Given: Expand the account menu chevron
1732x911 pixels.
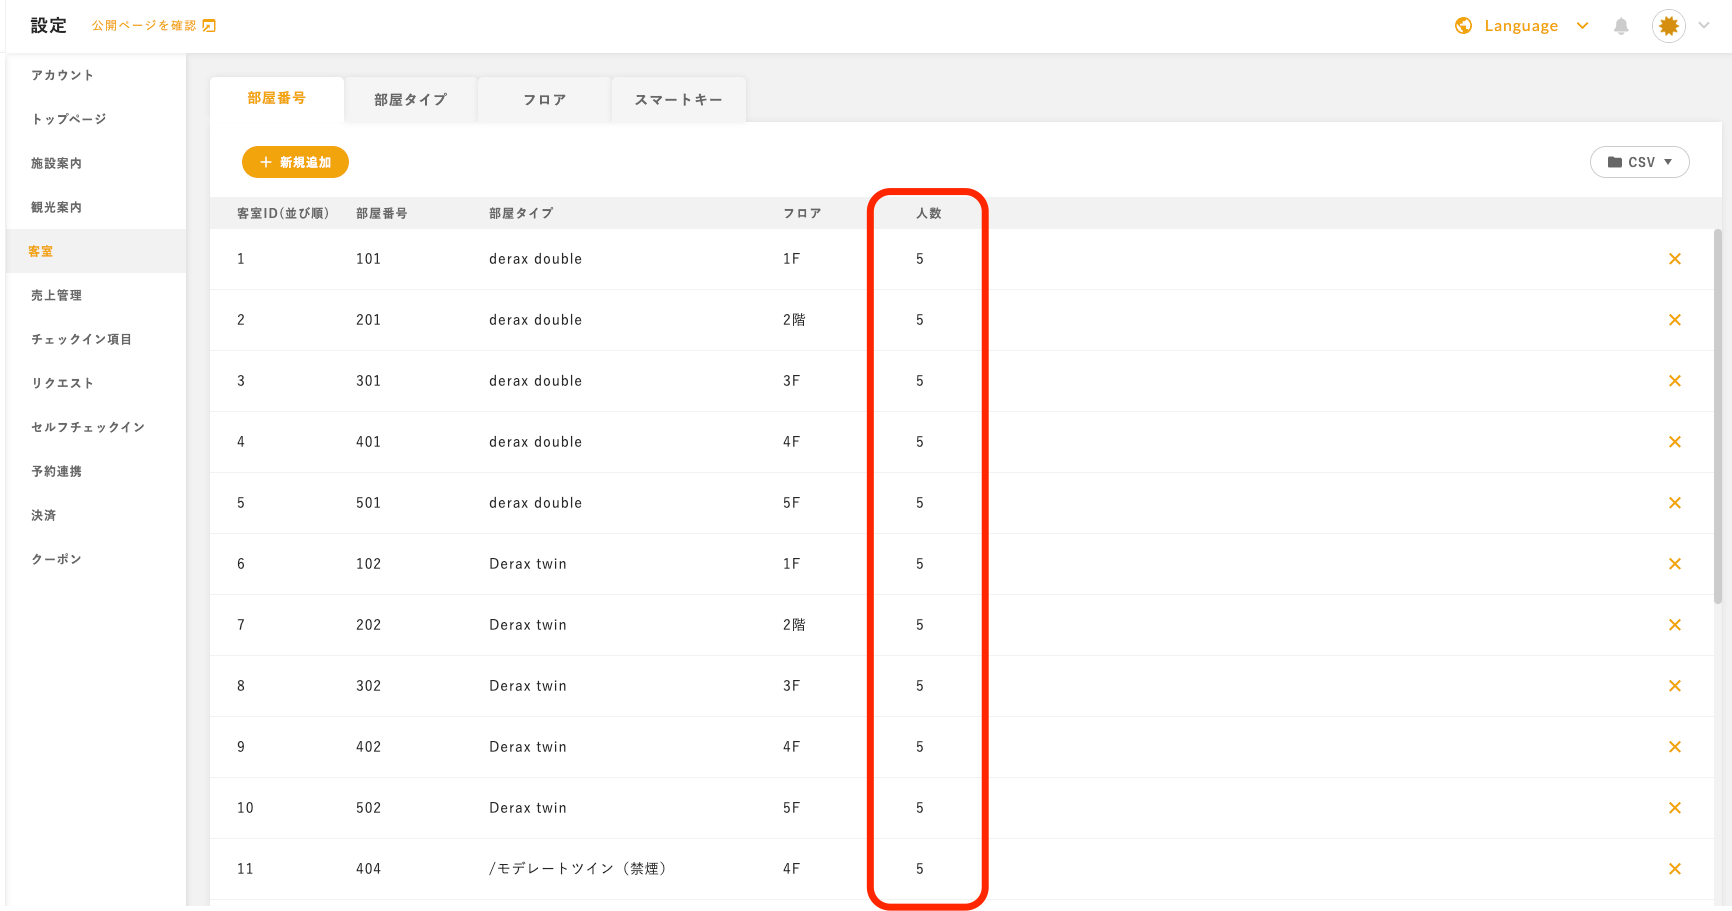Looking at the screenshot, I should coord(1704,26).
